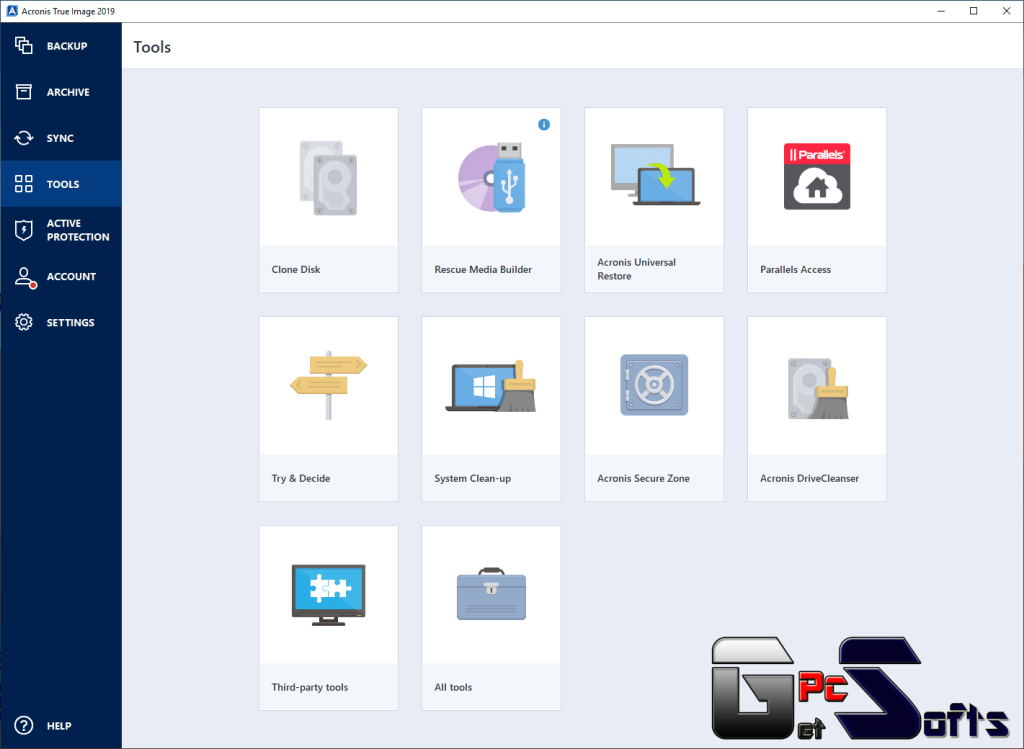The height and width of the screenshot is (749, 1024).
Task: Click the Try & Decide signpost icon
Action: pos(328,385)
